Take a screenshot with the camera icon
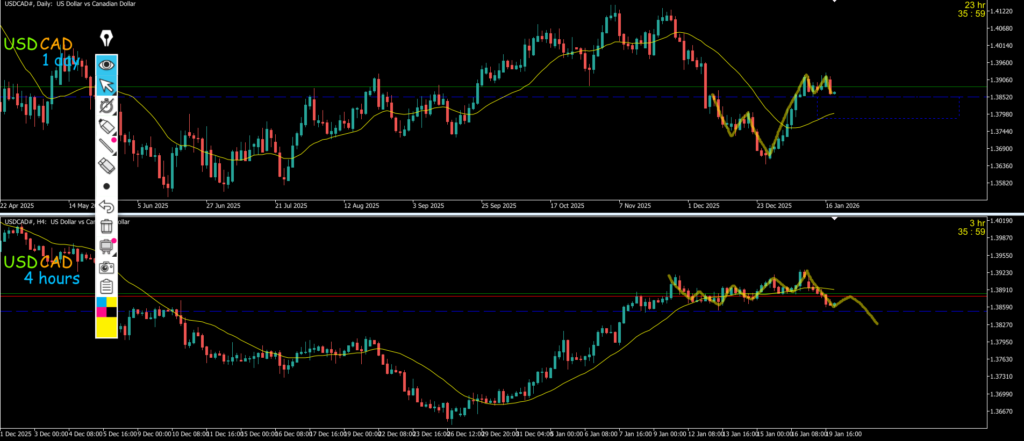The width and height of the screenshot is (1024, 441). click(x=106, y=267)
